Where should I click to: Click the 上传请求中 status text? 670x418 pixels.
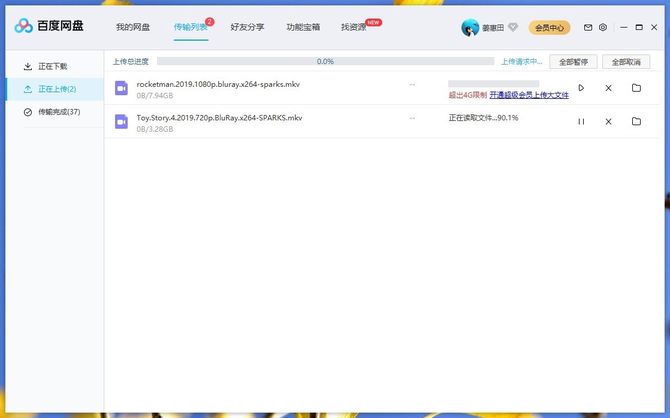tap(521, 62)
